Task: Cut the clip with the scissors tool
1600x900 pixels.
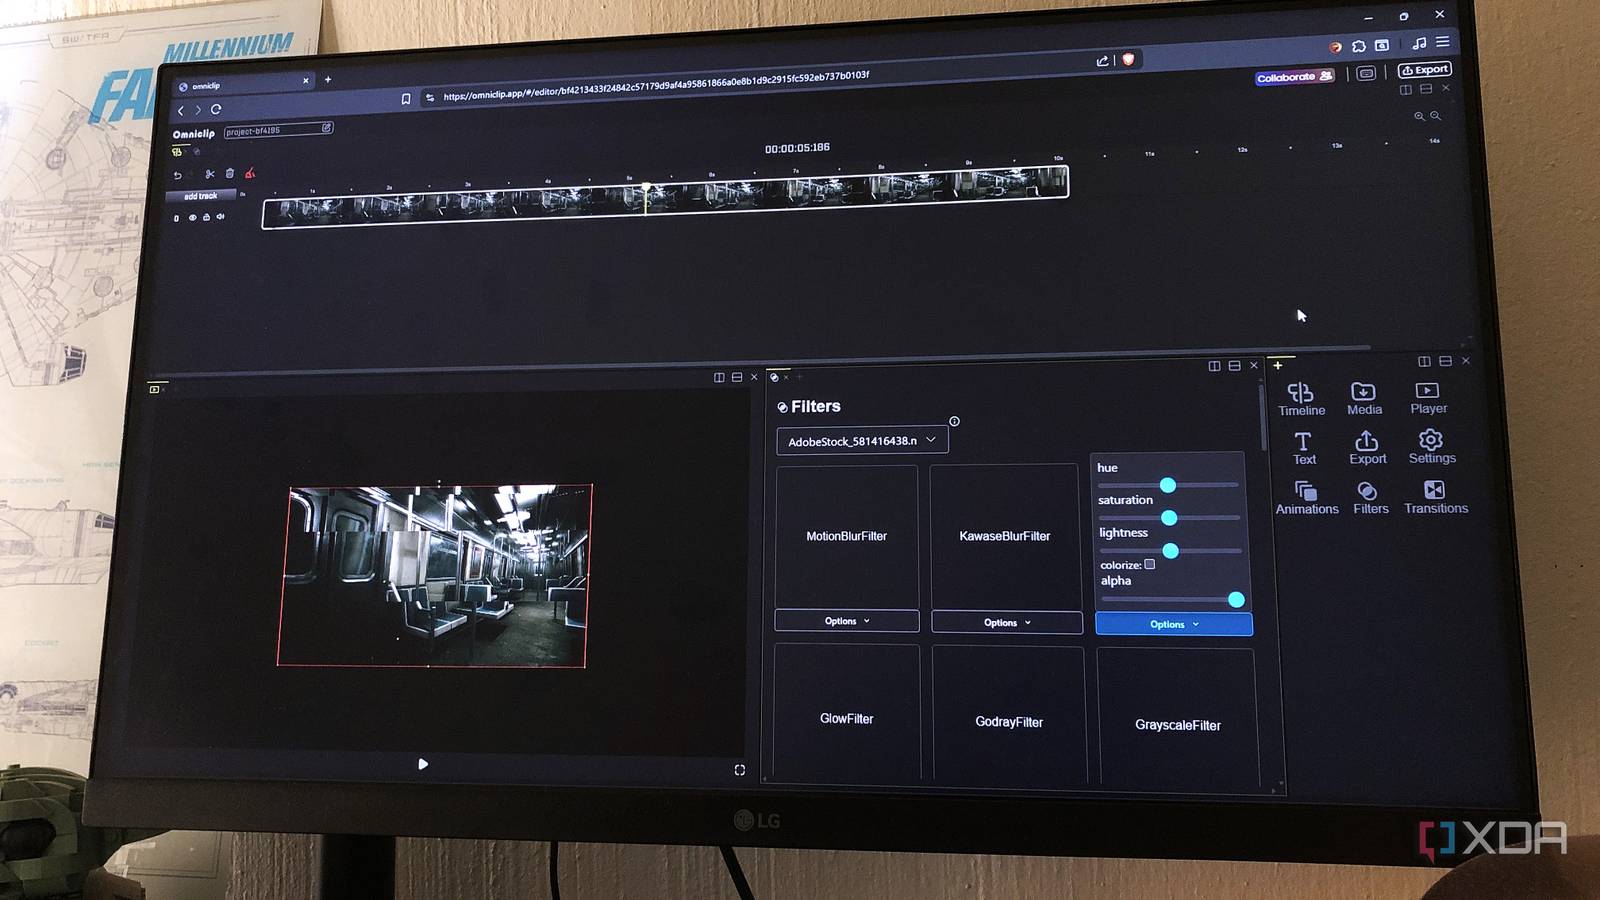Action: 209,173
